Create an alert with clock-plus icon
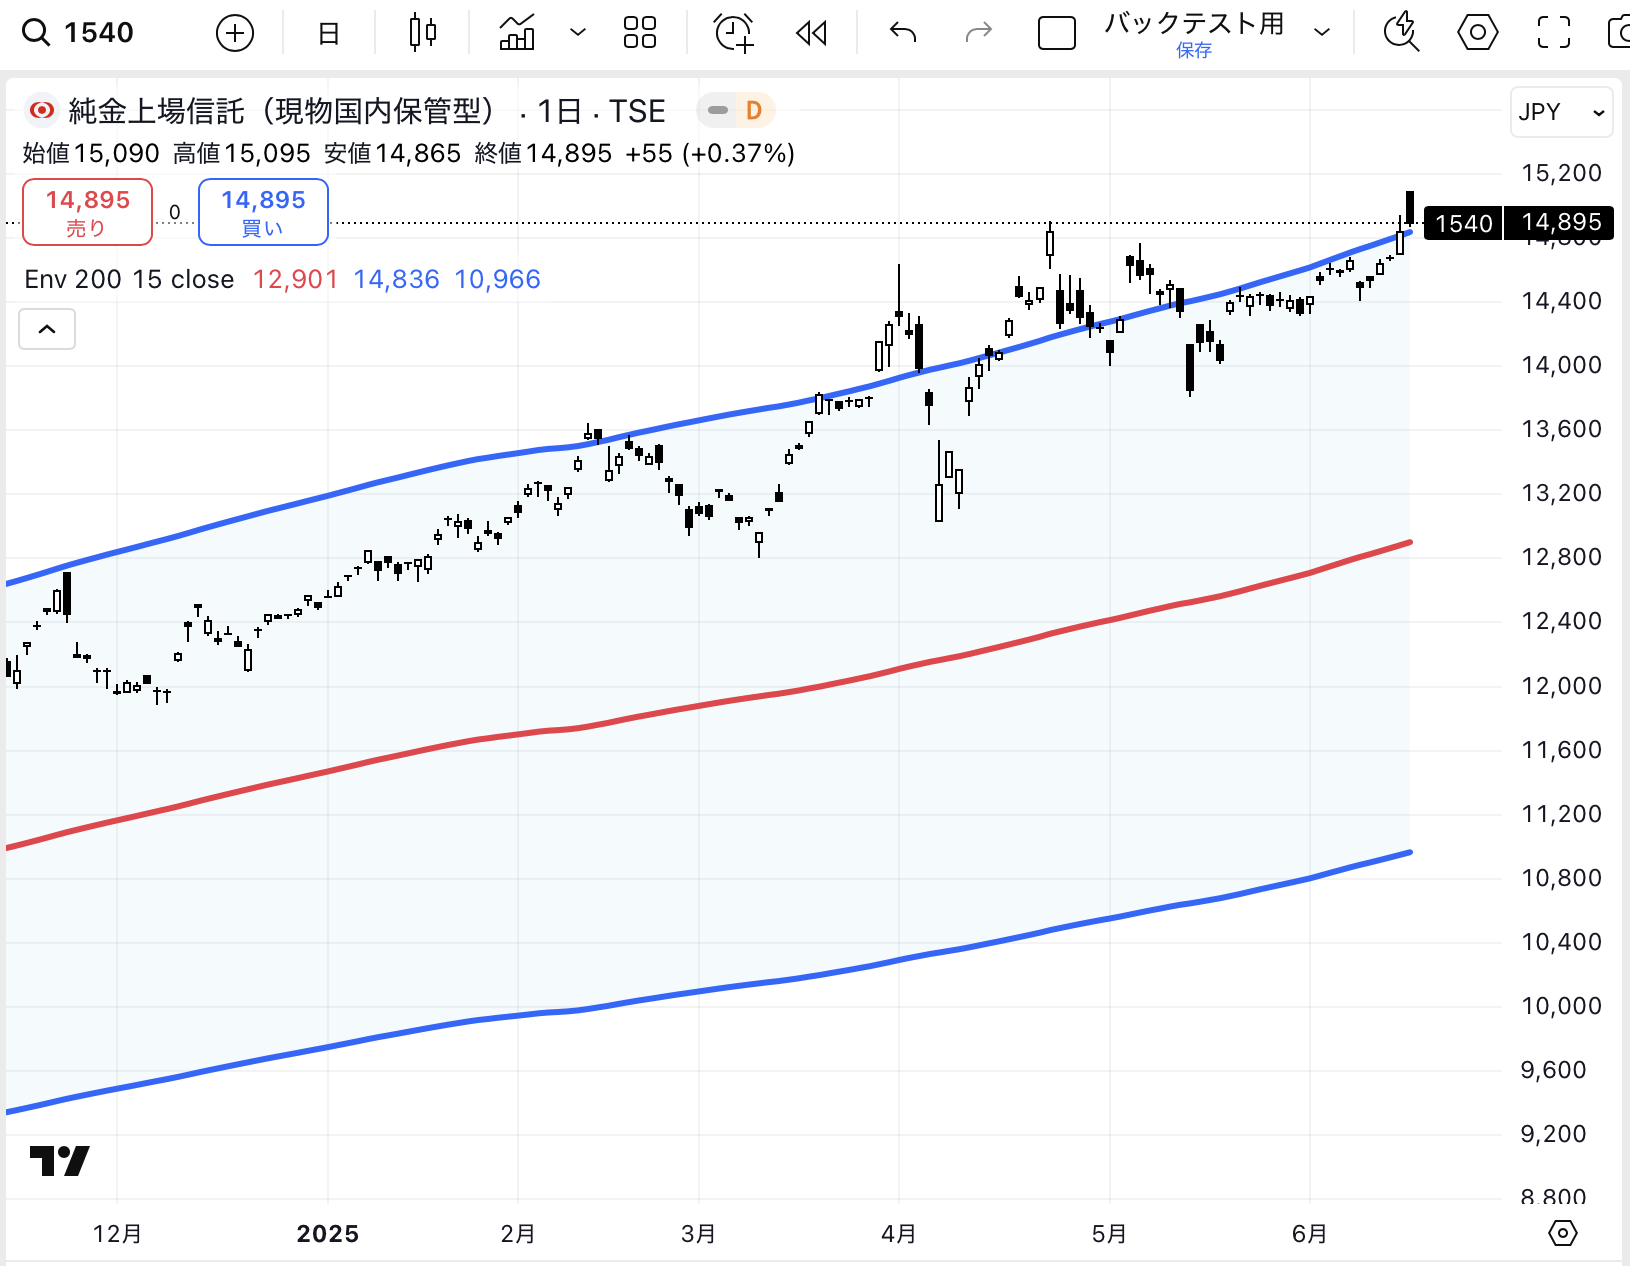1630x1266 pixels. pos(734,33)
